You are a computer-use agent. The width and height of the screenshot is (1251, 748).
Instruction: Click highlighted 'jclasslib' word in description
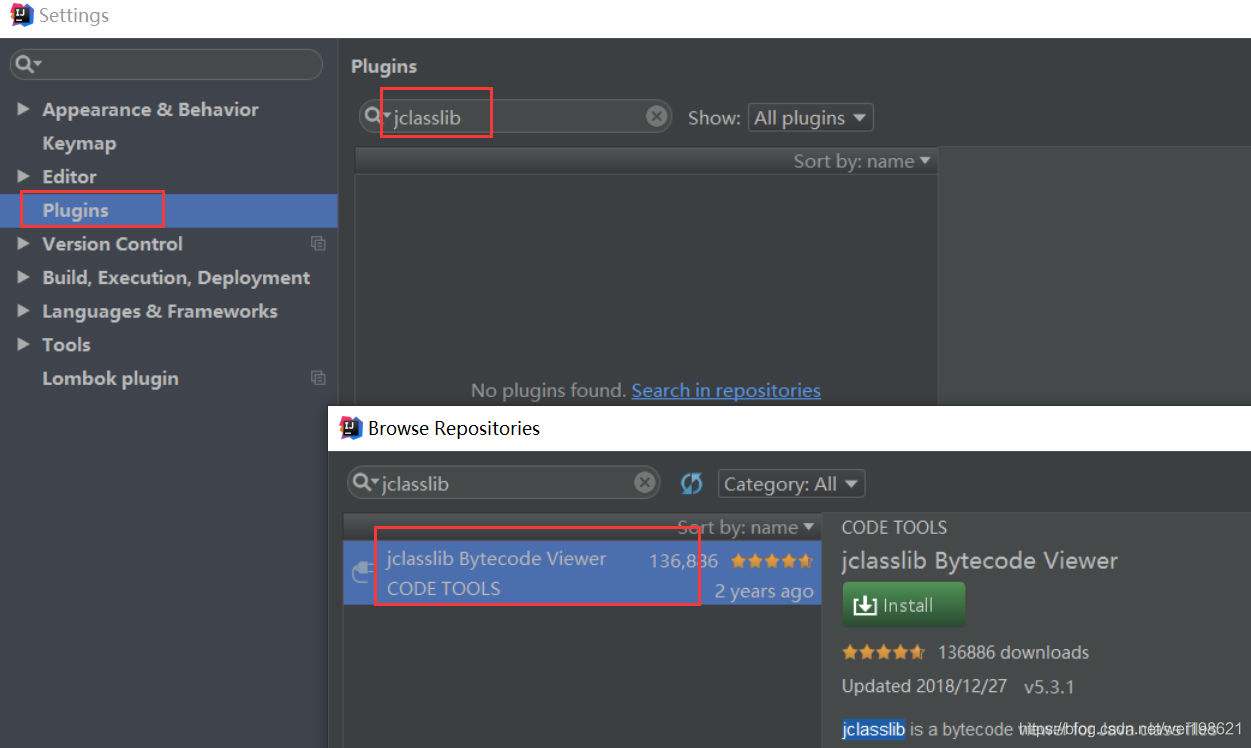tap(874, 729)
